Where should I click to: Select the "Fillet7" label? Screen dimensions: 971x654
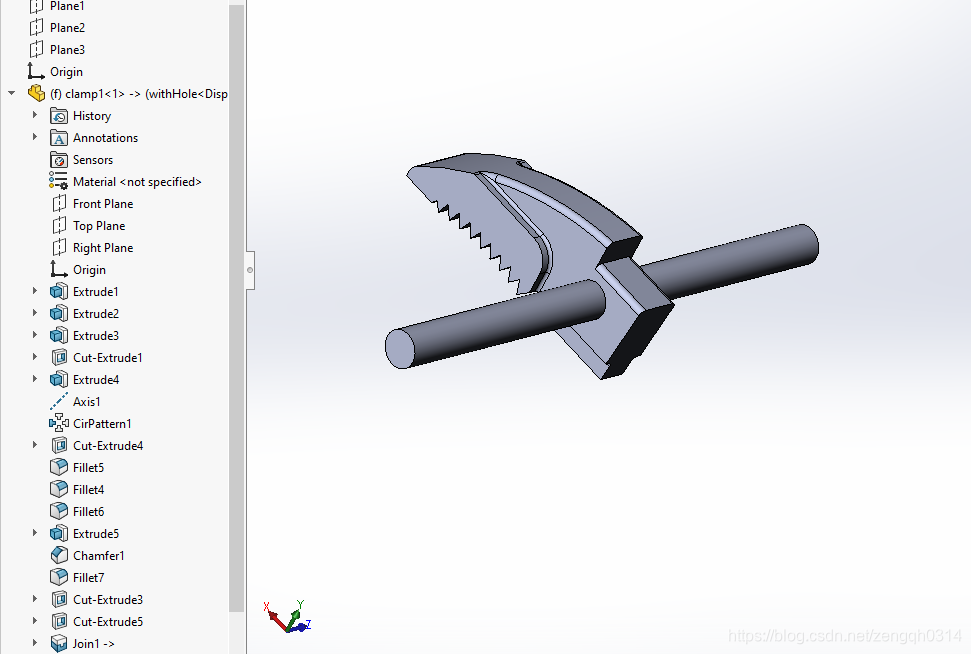pyautogui.click(x=89, y=578)
